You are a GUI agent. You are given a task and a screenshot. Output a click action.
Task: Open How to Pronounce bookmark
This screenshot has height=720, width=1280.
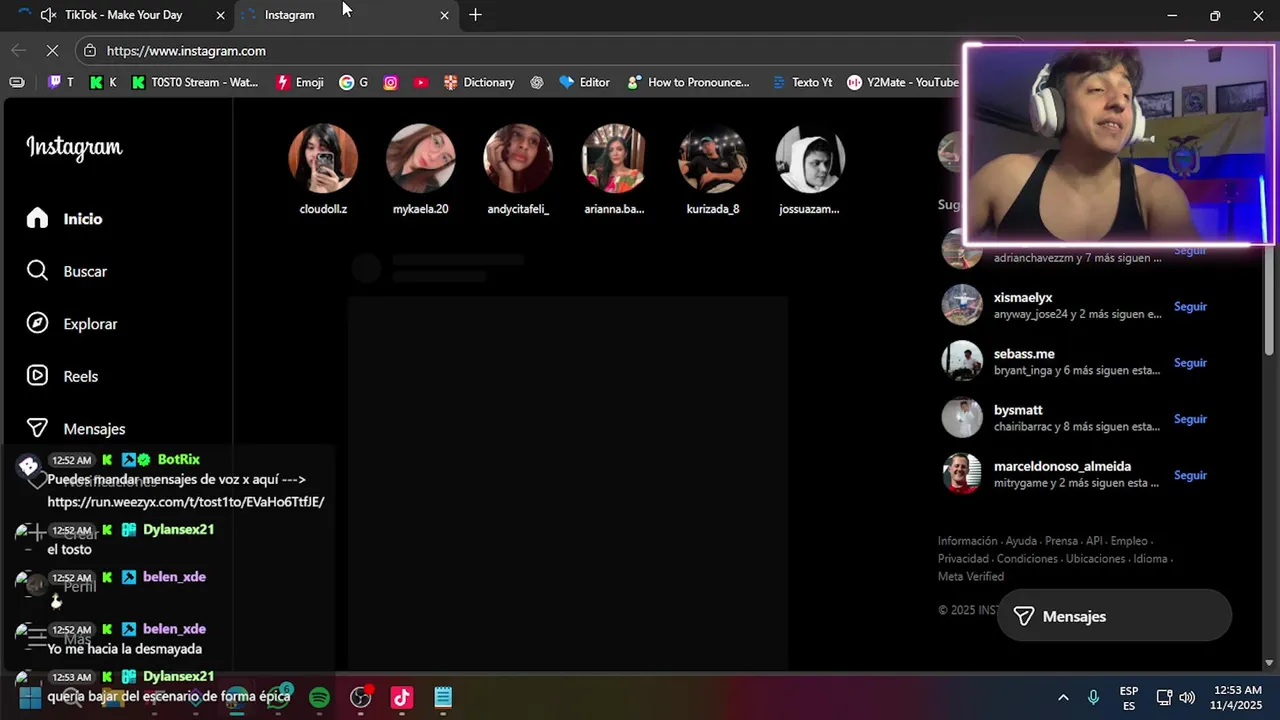688,83
